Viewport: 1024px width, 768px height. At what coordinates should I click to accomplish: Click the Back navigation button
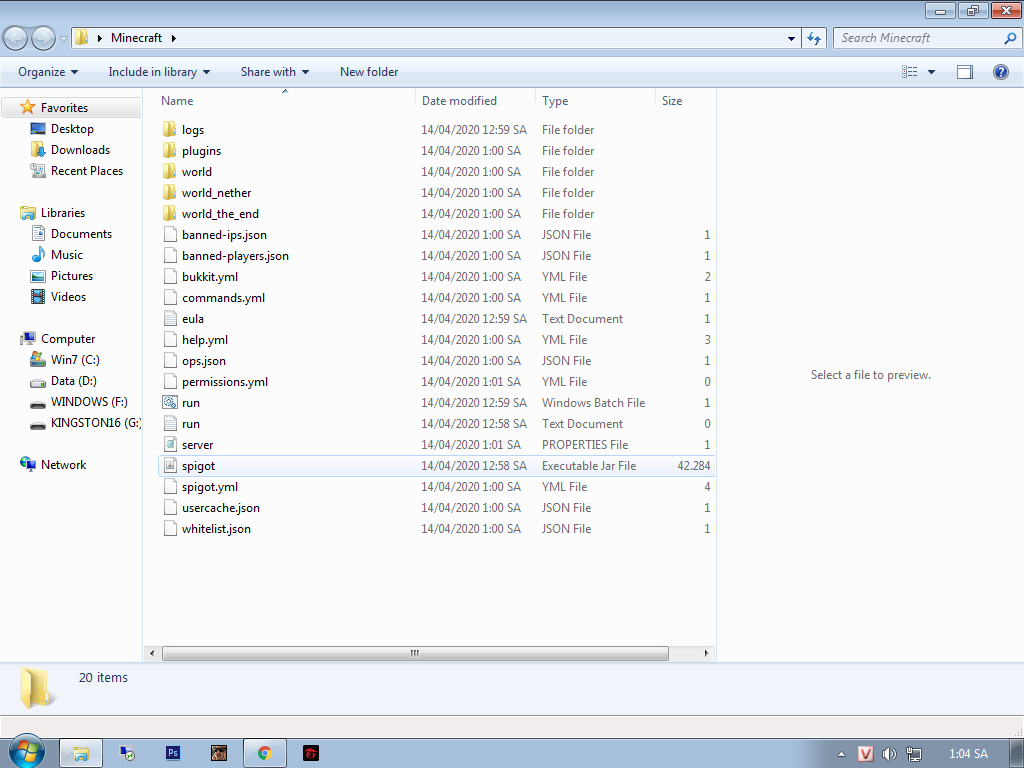click(16, 38)
